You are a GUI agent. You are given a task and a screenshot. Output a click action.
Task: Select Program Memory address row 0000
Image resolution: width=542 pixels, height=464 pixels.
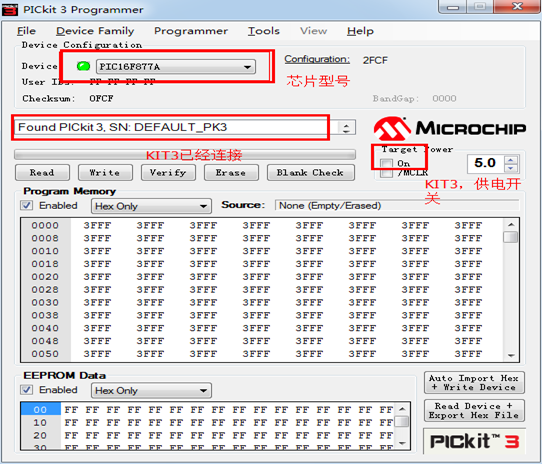[45, 225]
